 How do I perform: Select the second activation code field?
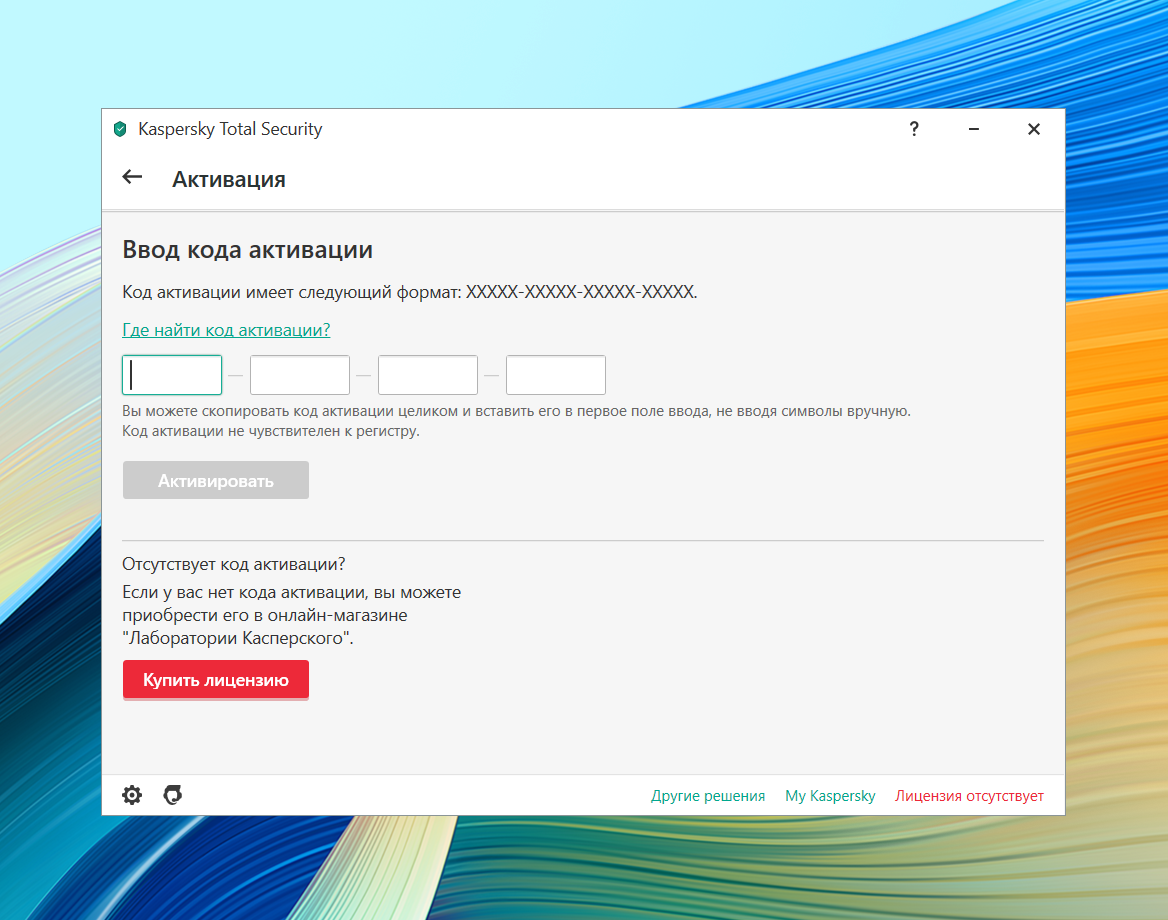coord(299,375)
